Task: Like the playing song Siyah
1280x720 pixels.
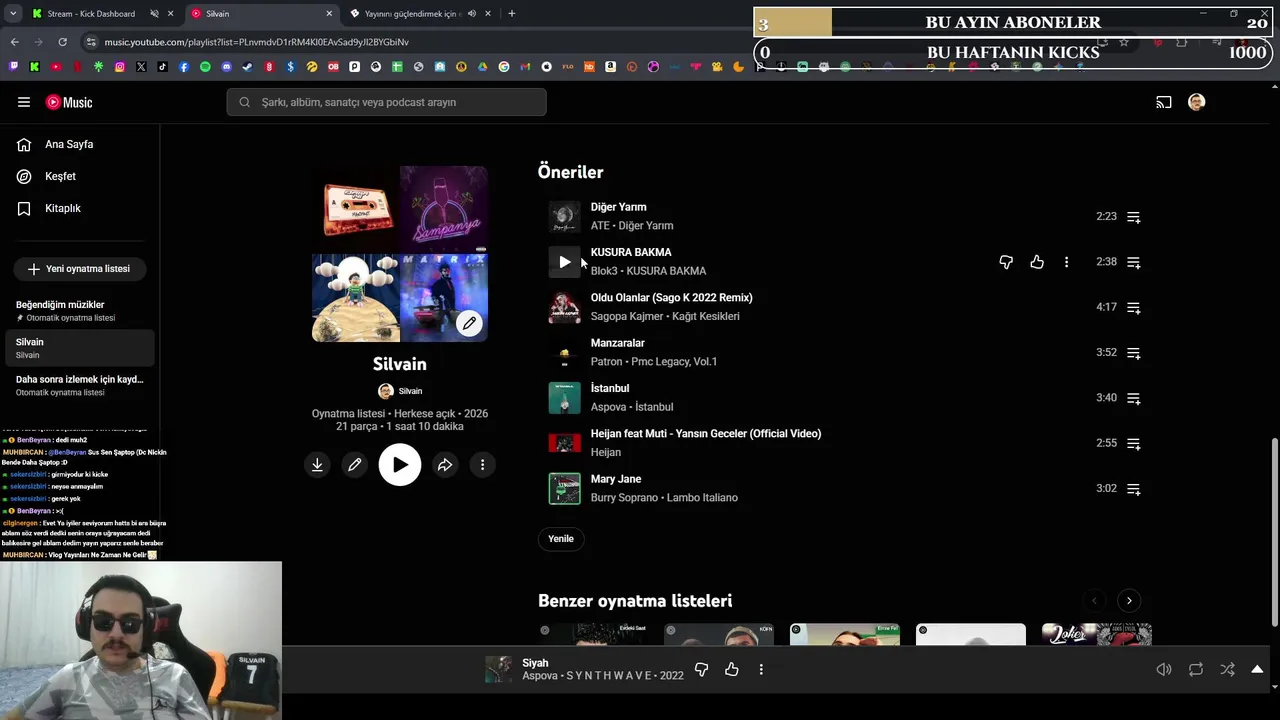Action: pyautogui.click(x=732, y=669)
